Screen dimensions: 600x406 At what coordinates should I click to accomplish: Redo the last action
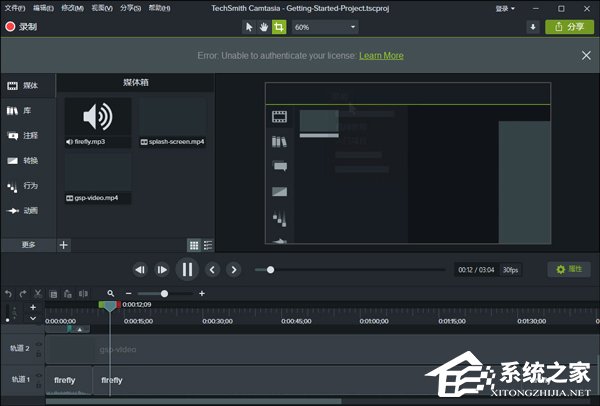[23, 294]
